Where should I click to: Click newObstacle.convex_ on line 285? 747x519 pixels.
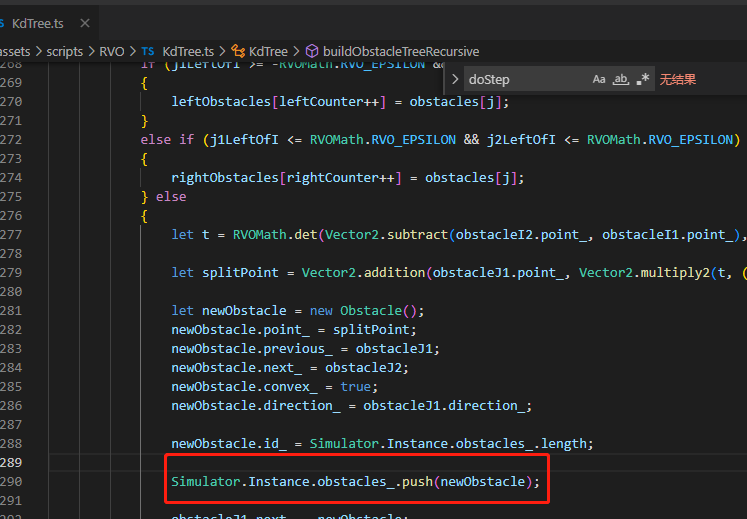(244, 387)
